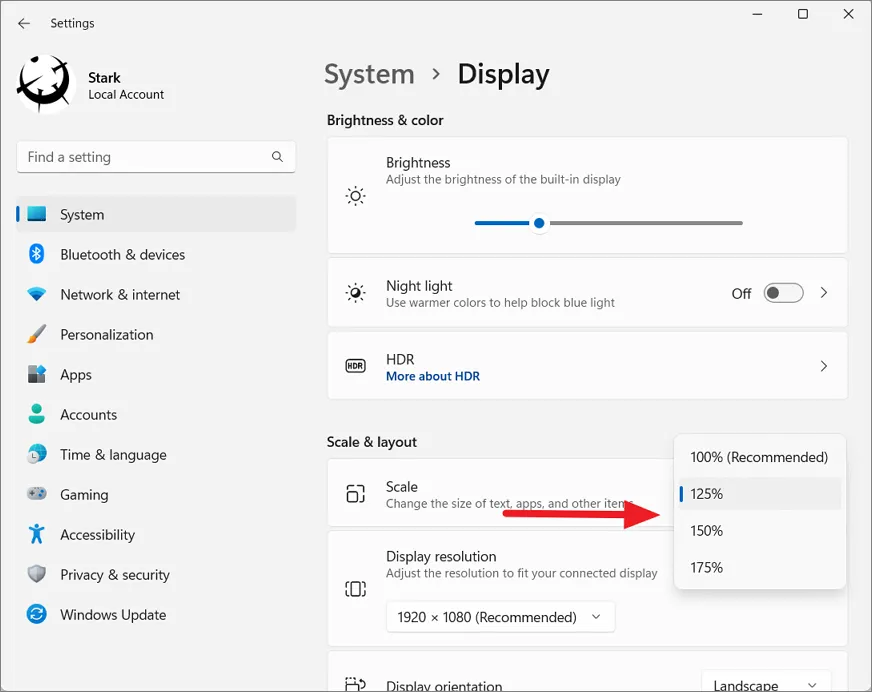
Task: Select the Accounts person icon
Action: point(37,414)
